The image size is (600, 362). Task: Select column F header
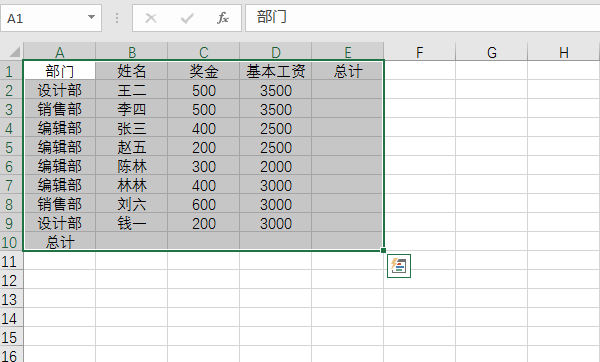(x=419, y=51)
